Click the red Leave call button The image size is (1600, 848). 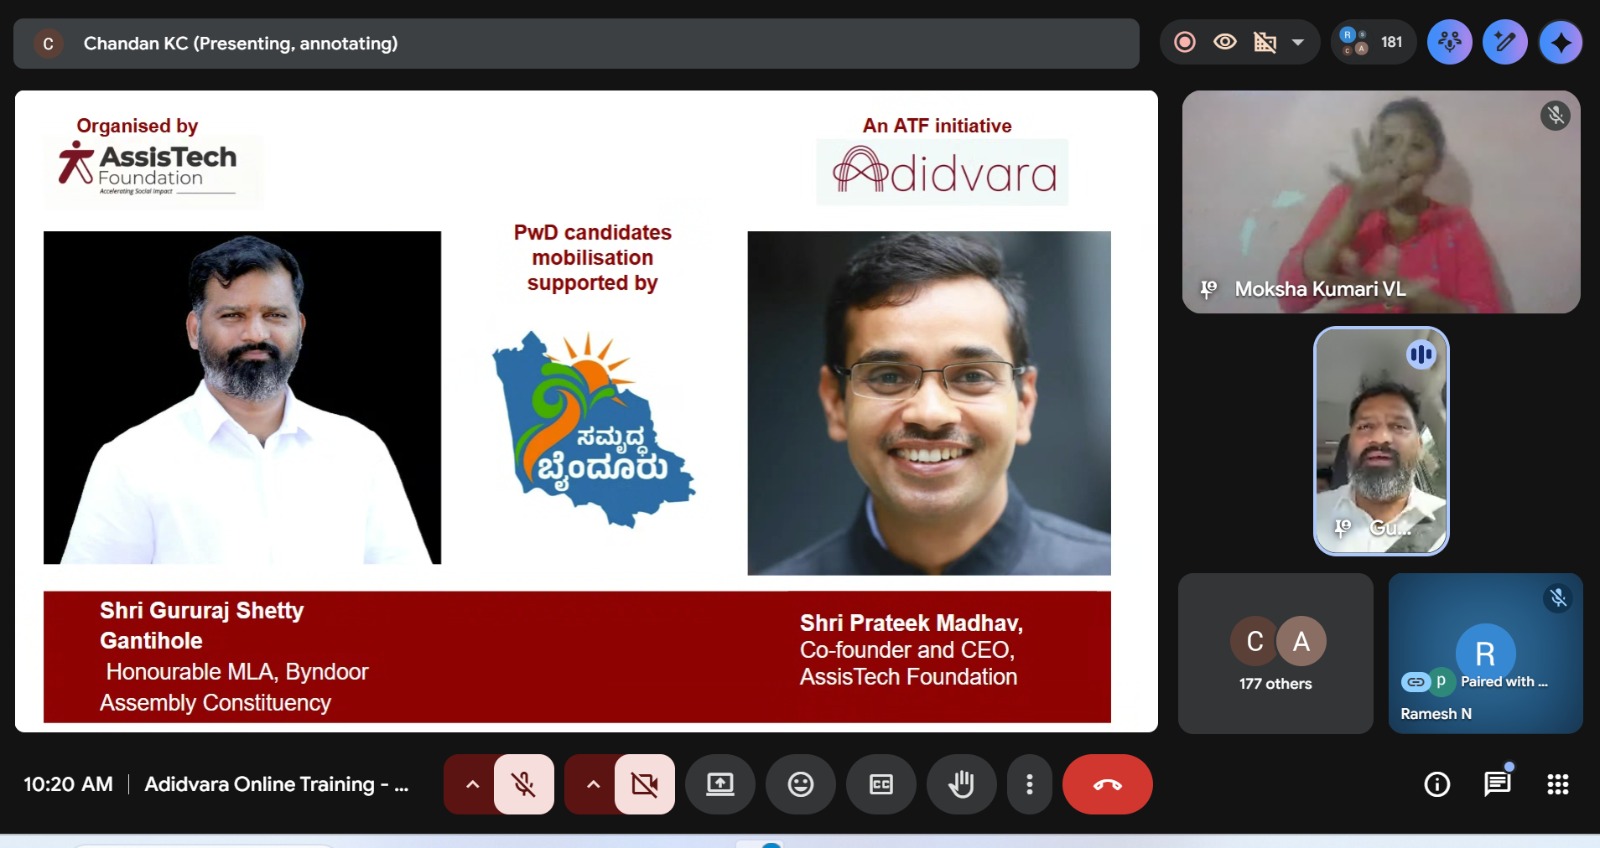click(1107, 785)
